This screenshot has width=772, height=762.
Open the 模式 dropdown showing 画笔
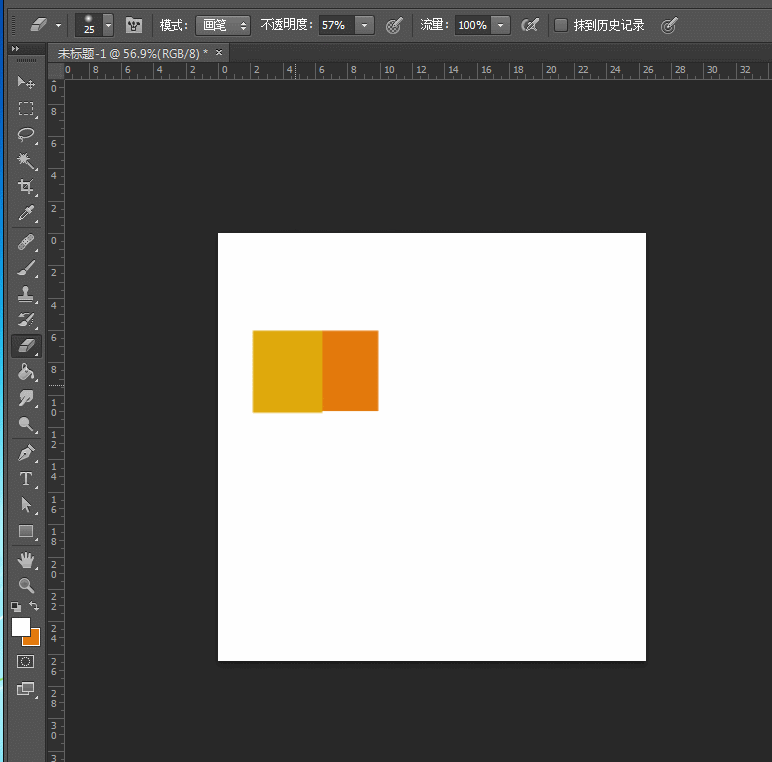pos(223,25)
